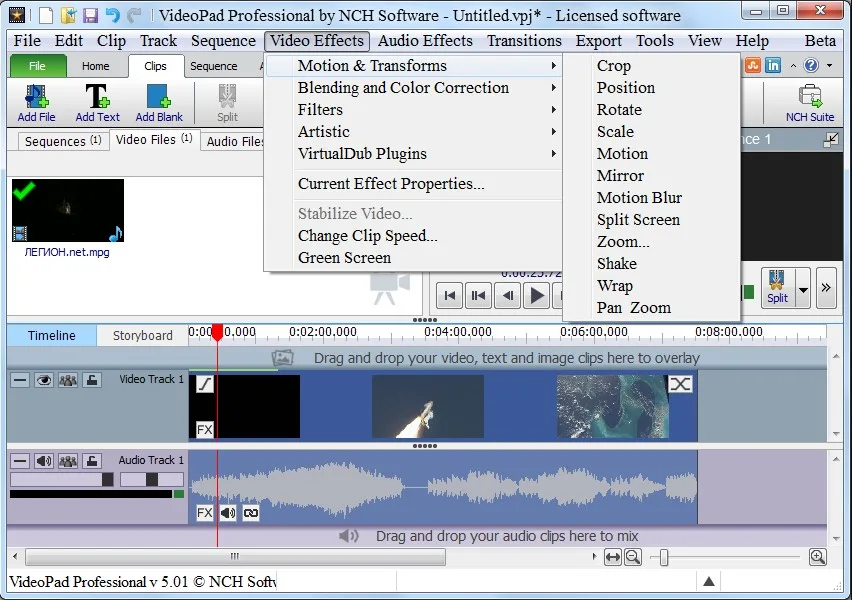Expand the VirtualDub Plugins submenu
The image size is (852, 600).
tap(413, 154)
